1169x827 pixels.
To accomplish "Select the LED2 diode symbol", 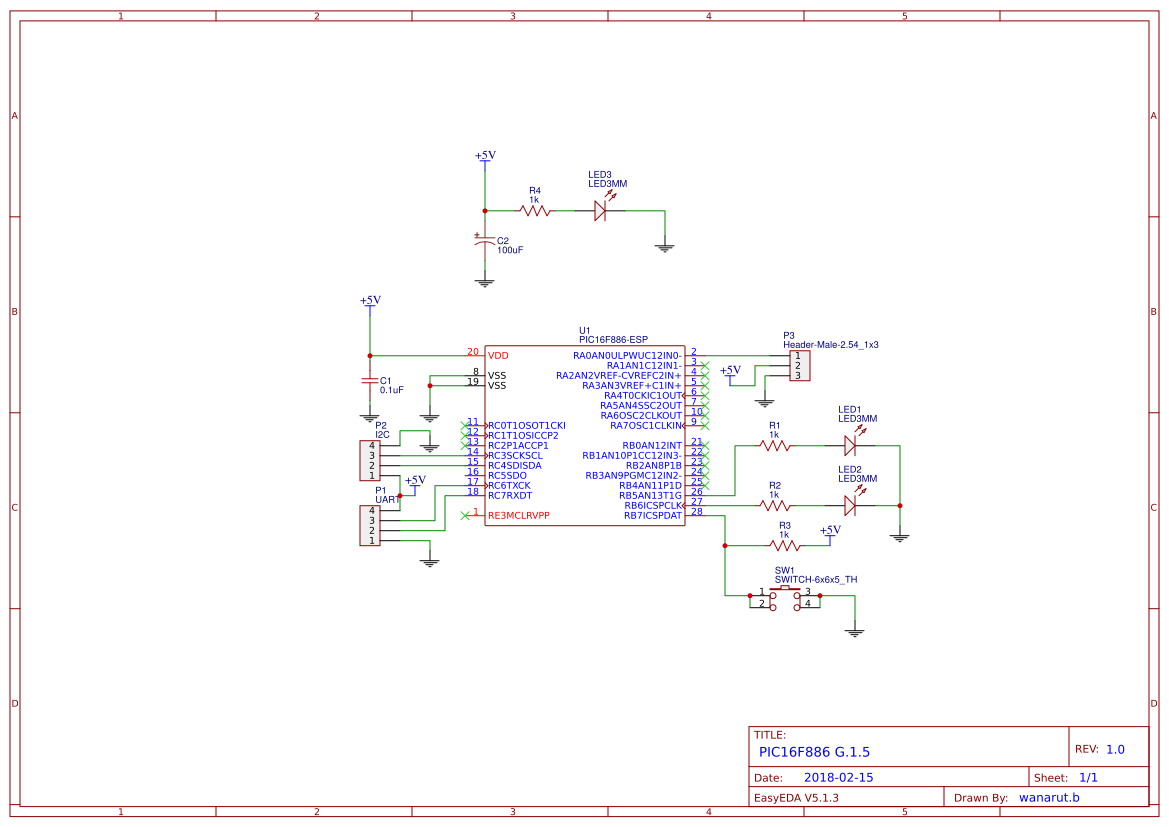I will [x=850, y=506].
